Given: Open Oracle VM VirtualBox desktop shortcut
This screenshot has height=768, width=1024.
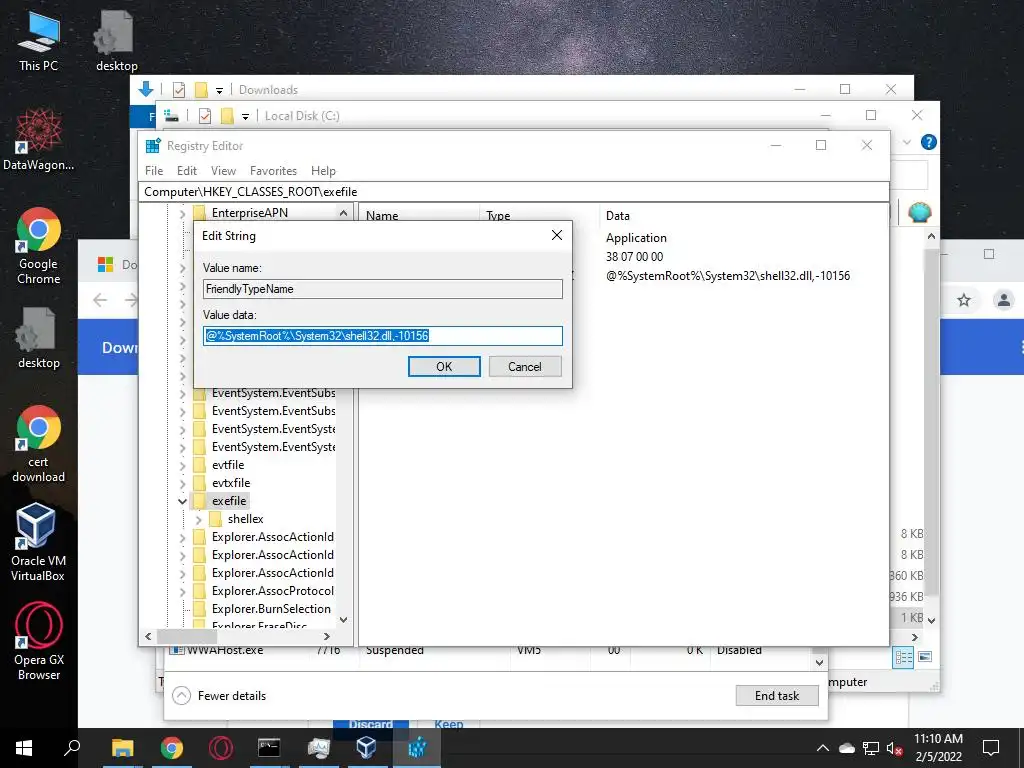Looking at the screenshot, I should tap(37, 542).
